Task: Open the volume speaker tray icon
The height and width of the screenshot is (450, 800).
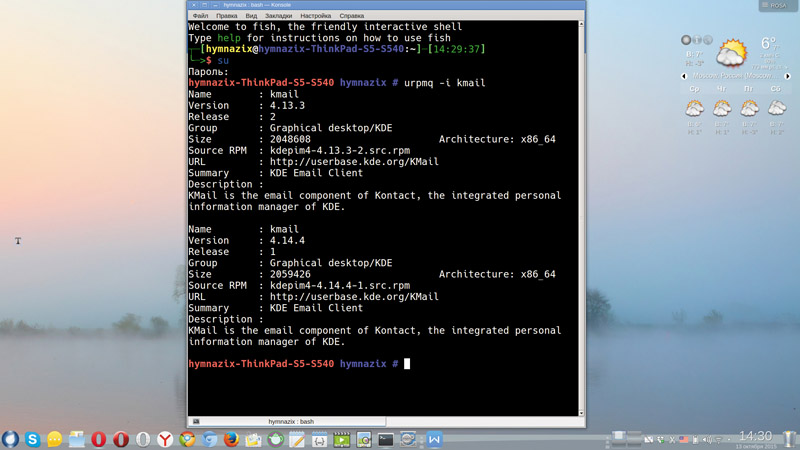Action: tap(708, 439)
